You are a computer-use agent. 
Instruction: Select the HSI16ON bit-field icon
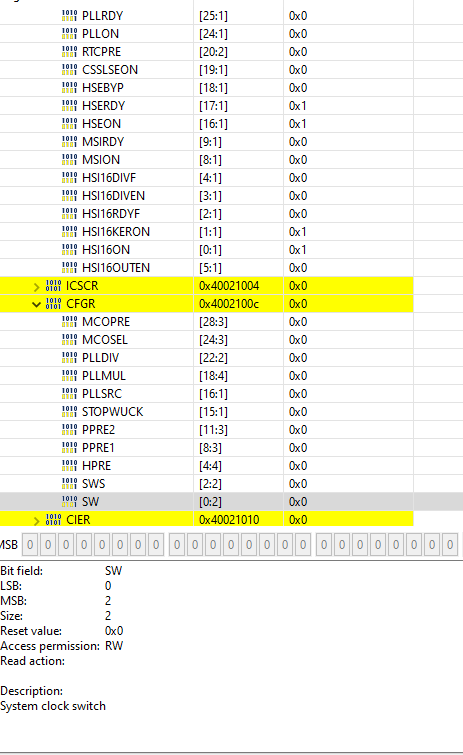pyautogui.click(x=69, y=250)
